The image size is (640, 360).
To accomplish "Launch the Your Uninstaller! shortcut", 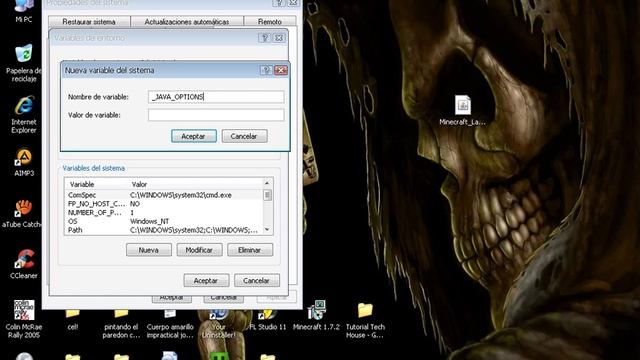I will pyautogui.click(x=218, y=324).
